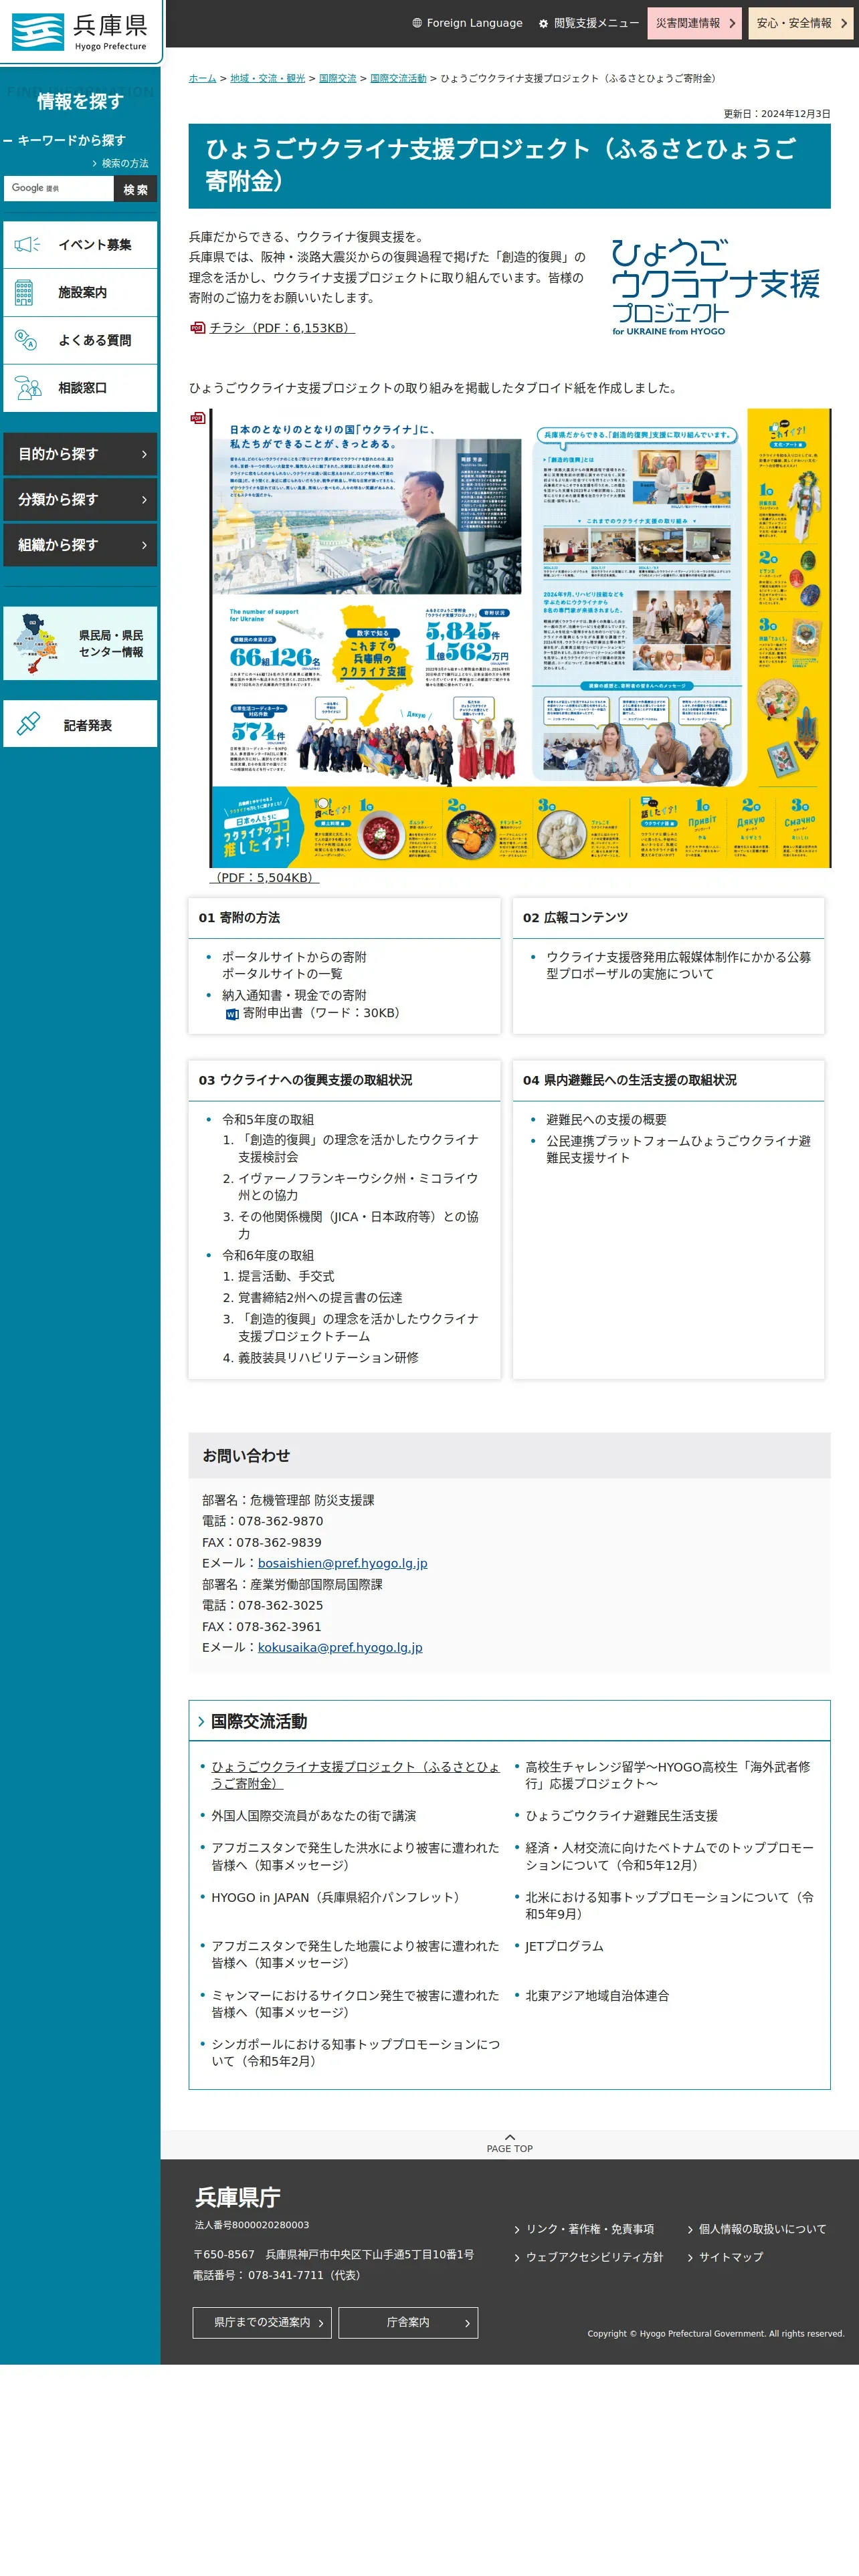Click the 検索 search button
Image resolution: width=859 pixels, height=2576 pixels.
pyautogui.click(x=135, y=189)
